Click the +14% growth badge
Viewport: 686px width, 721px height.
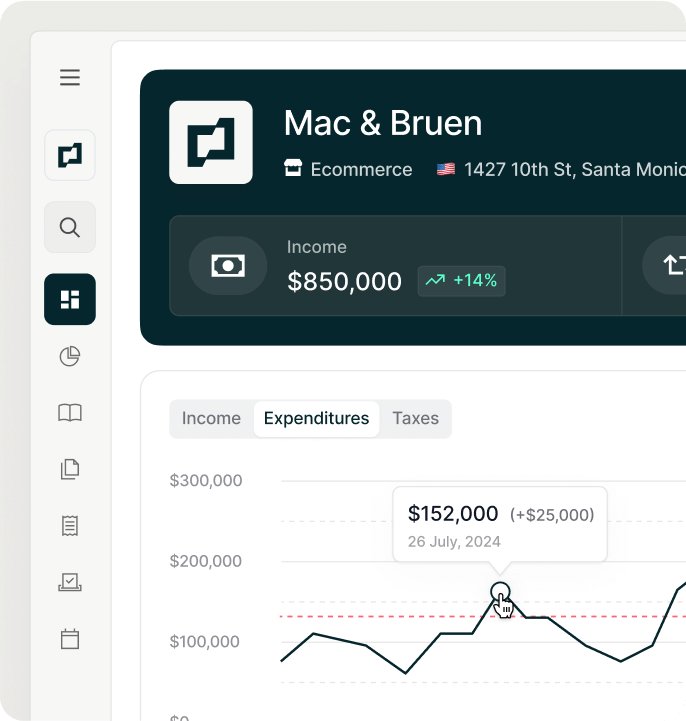click(x=461, y=281)
